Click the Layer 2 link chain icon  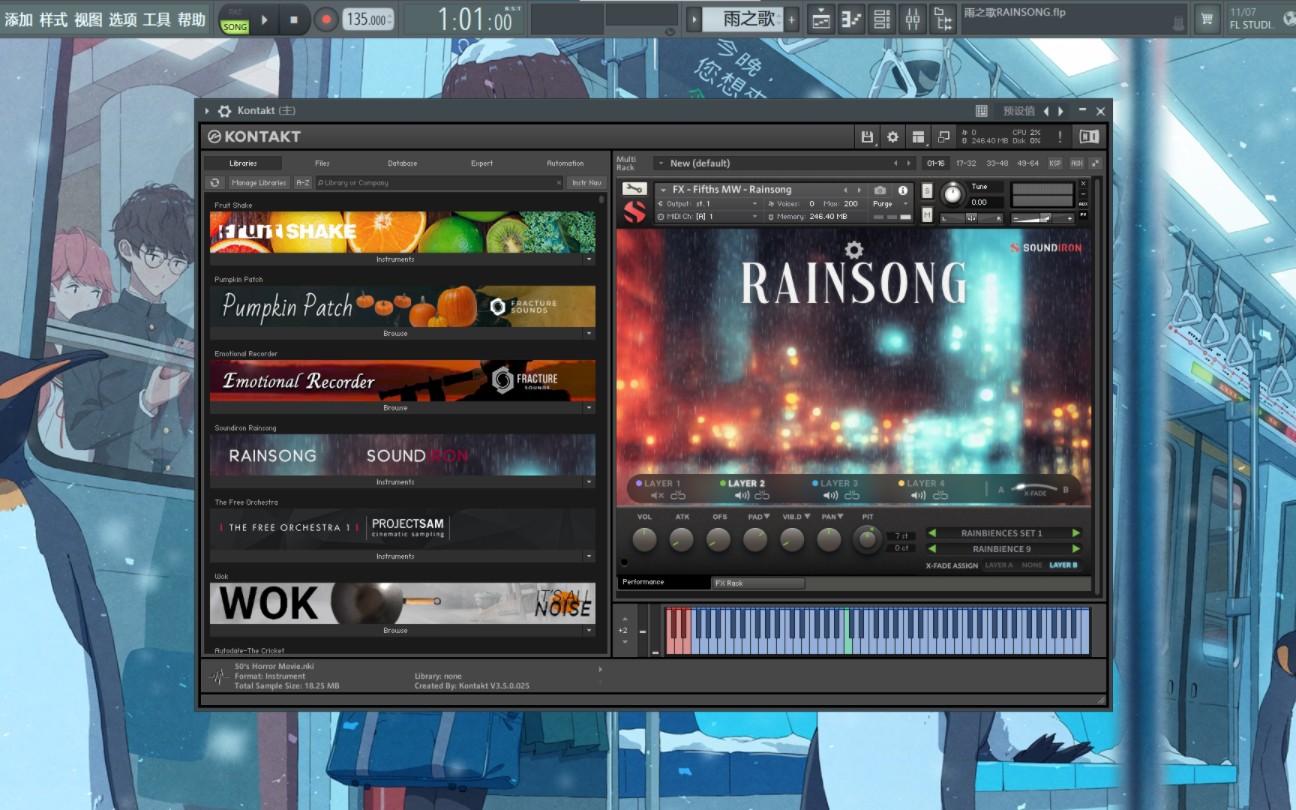point(762,495)
